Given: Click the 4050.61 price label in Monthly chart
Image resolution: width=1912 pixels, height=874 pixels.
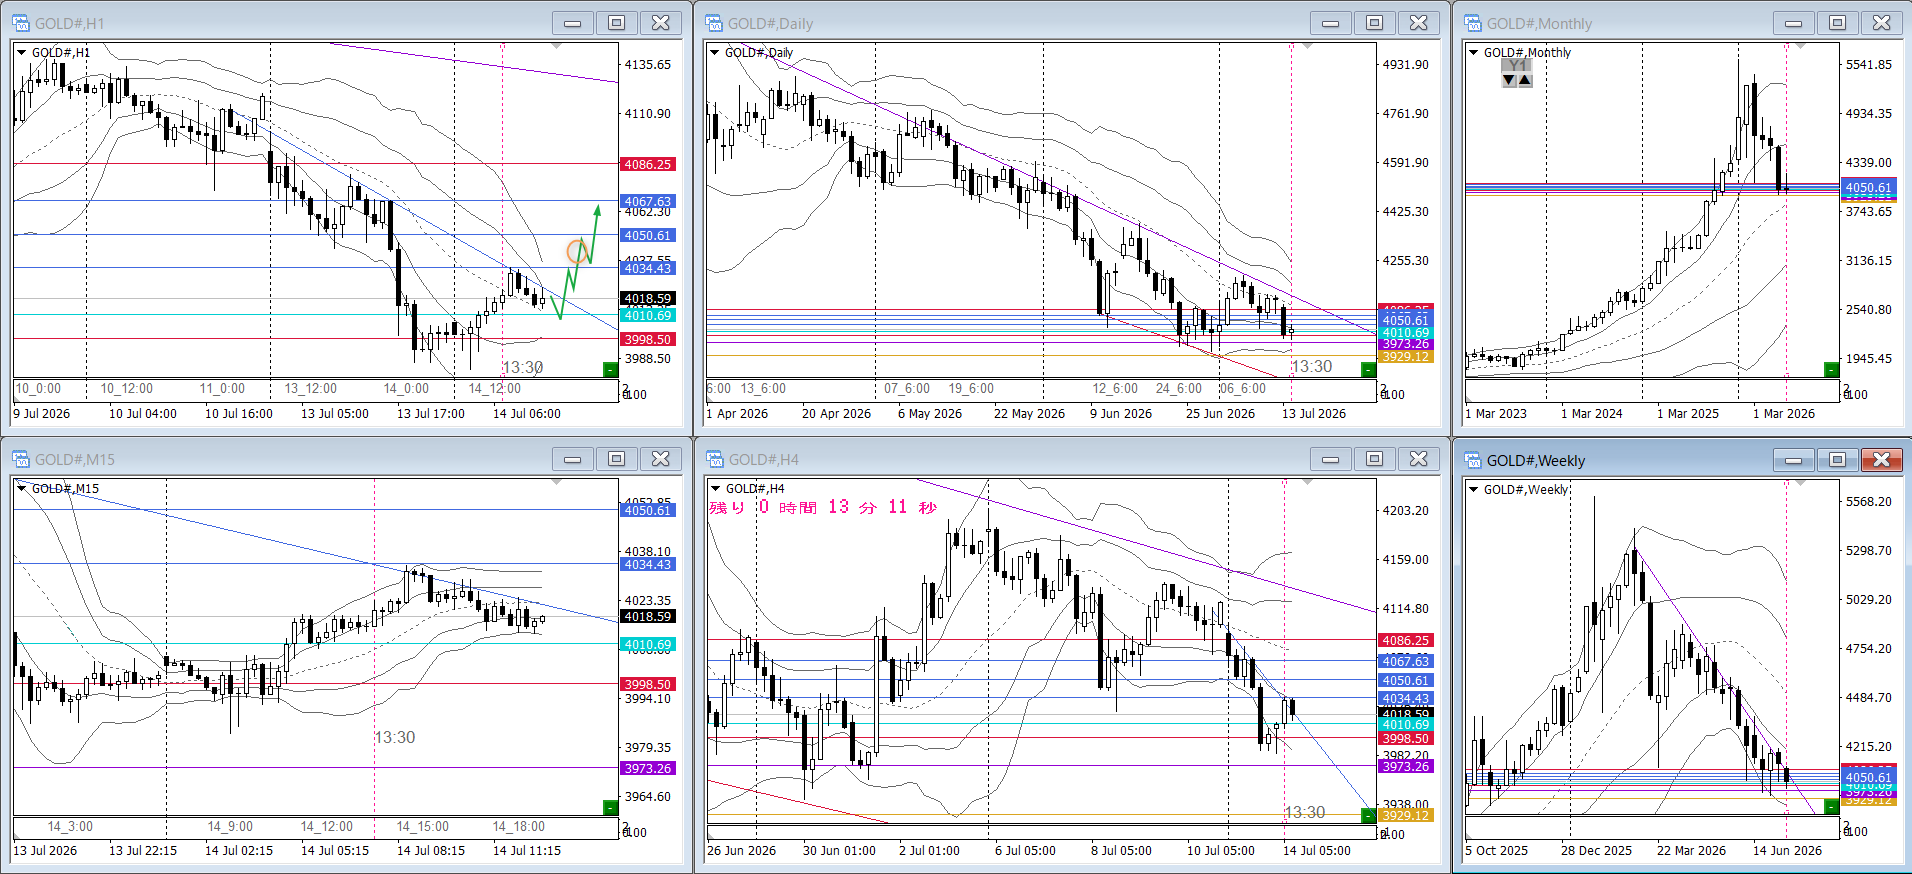Looking at the screenshot, I should pyautogui.click(x=1868, y=187).
